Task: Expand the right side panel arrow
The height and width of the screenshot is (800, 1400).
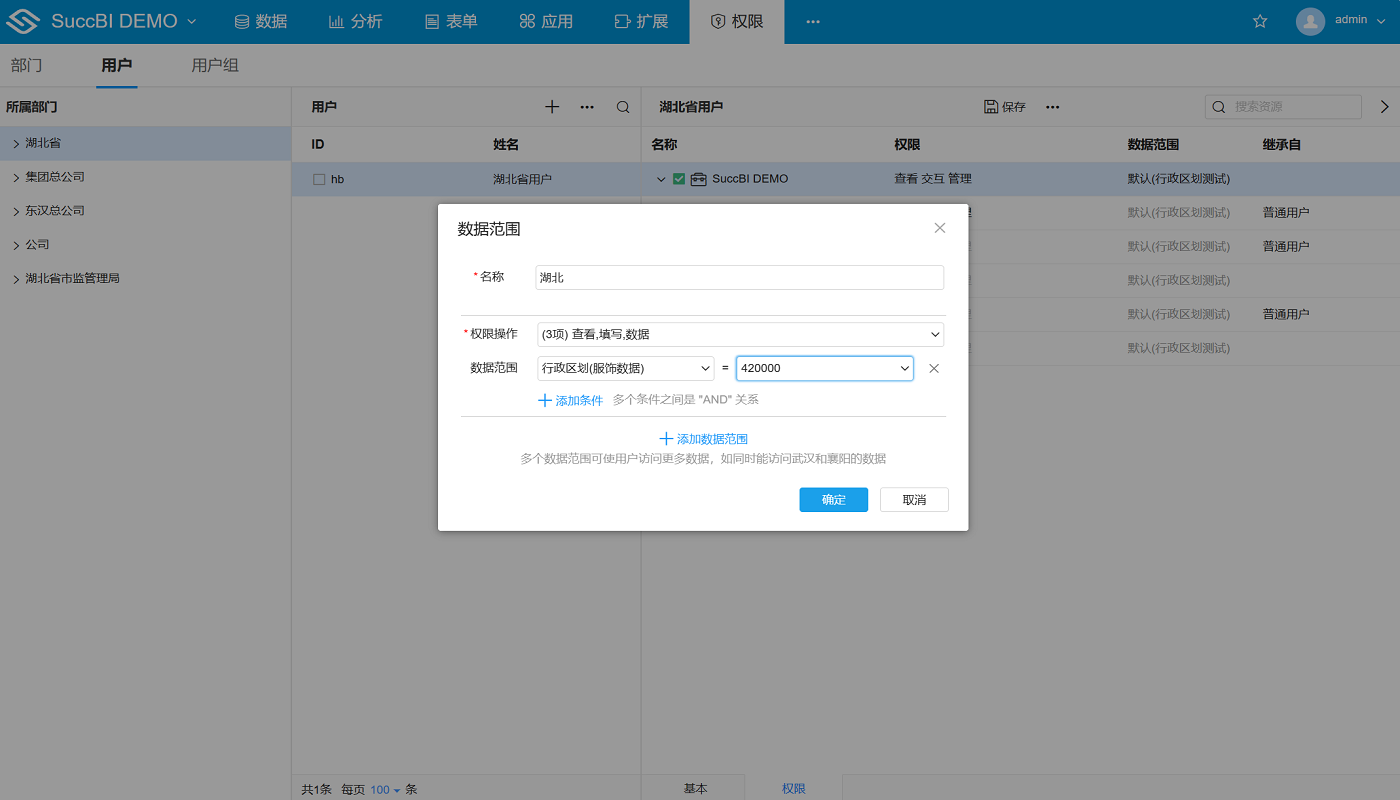Action: click(x=1385, y=106)
